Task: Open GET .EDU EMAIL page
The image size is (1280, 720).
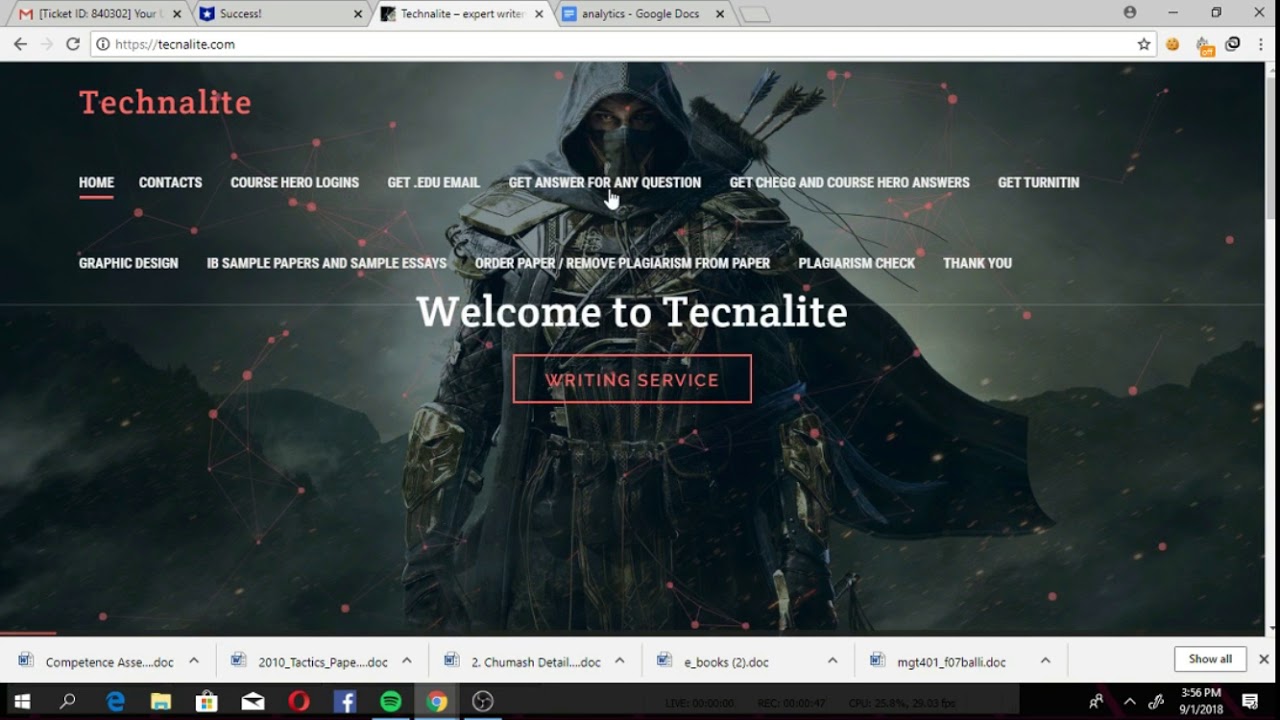Action: 433,183
